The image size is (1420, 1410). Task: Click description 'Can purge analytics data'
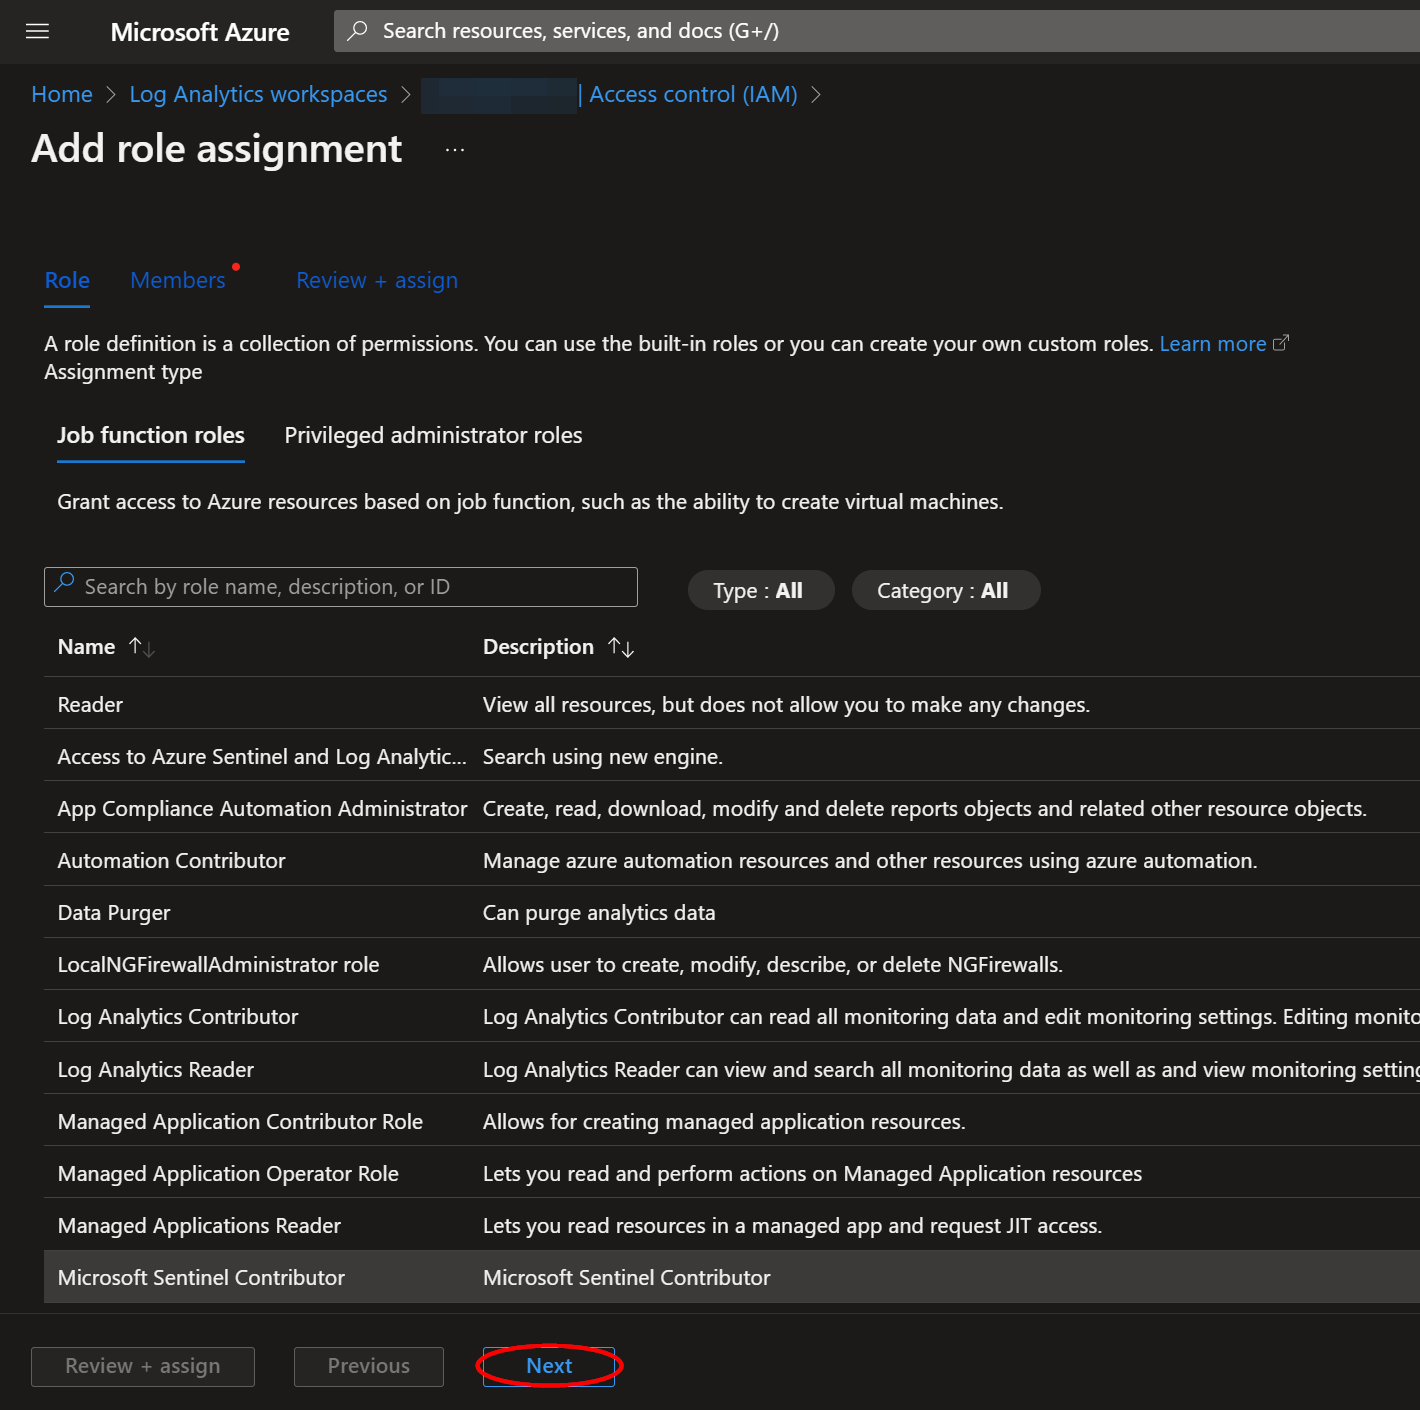click(x=599, y=912)
